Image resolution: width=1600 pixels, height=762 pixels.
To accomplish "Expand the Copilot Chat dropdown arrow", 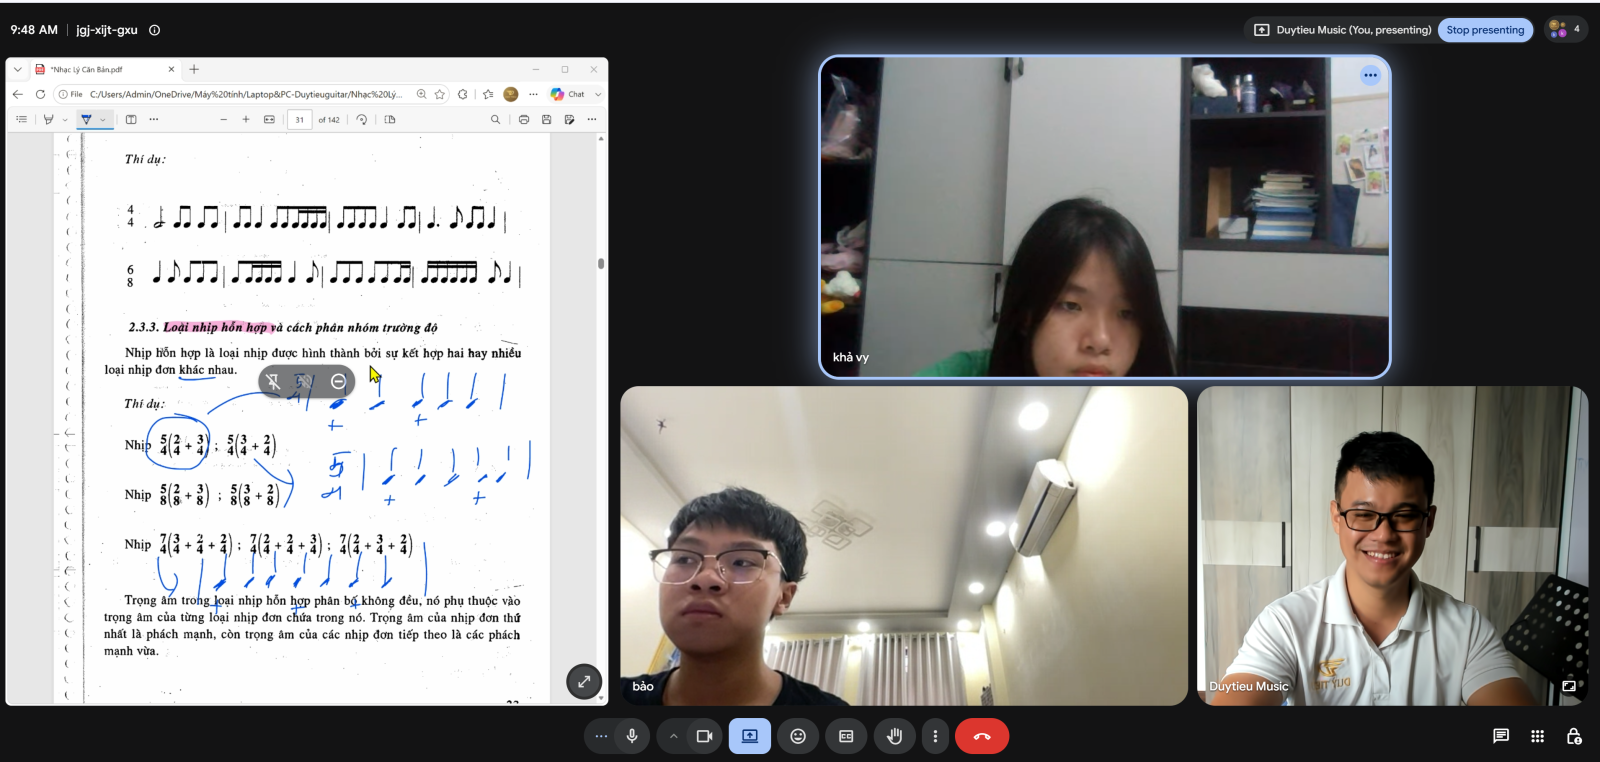I will 598,94.
